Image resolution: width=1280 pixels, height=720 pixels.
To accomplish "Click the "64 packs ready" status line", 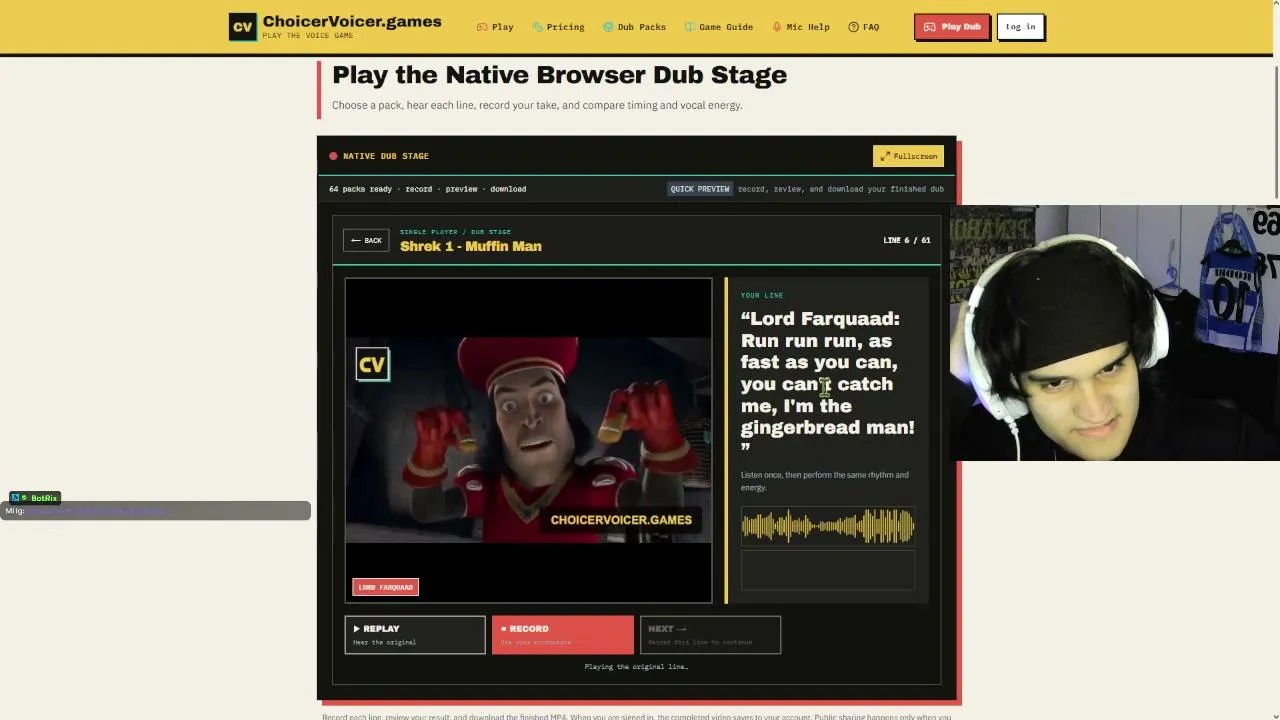I will click(x=427, y=189).
